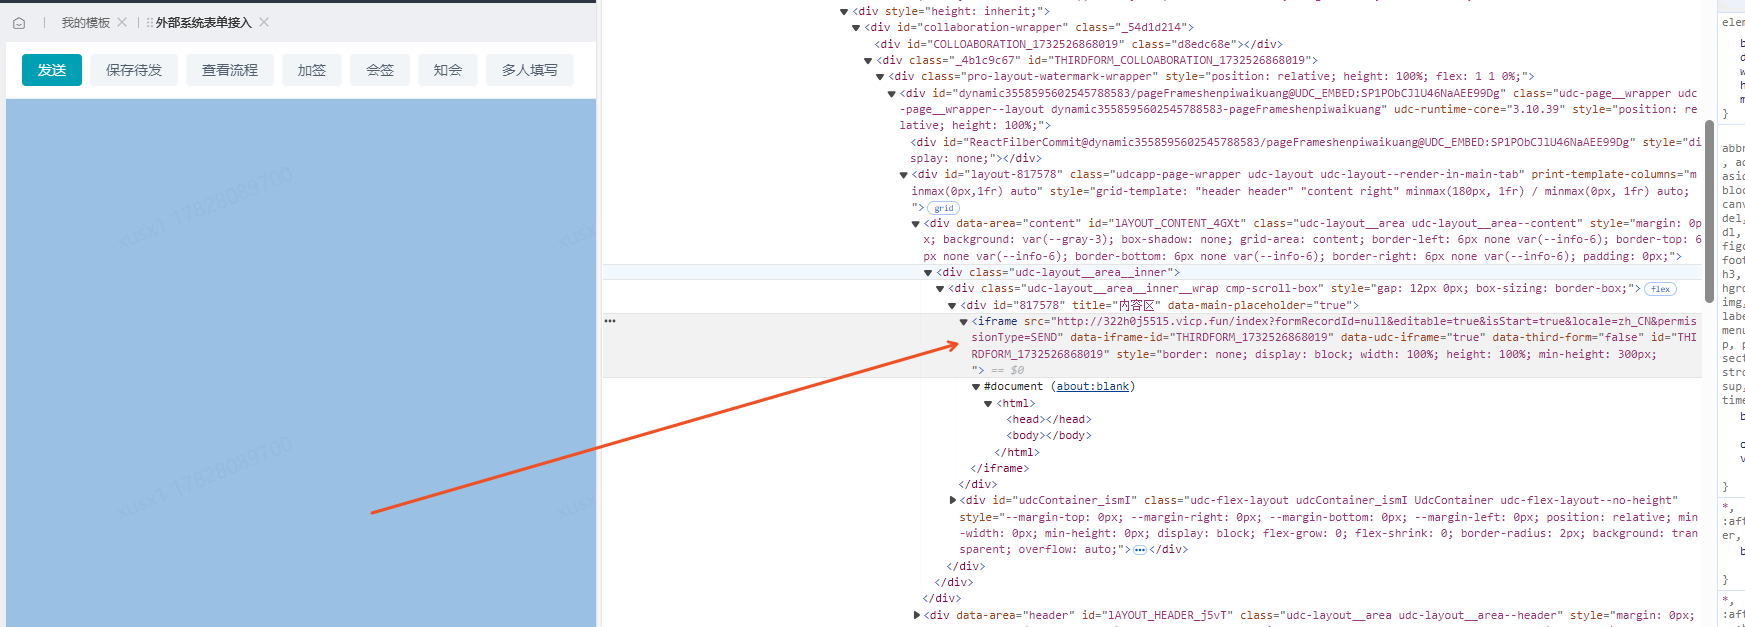
Task: Select the COLLOABORATION_1732526868019 div line
Action: click(x=1078, y=44)
